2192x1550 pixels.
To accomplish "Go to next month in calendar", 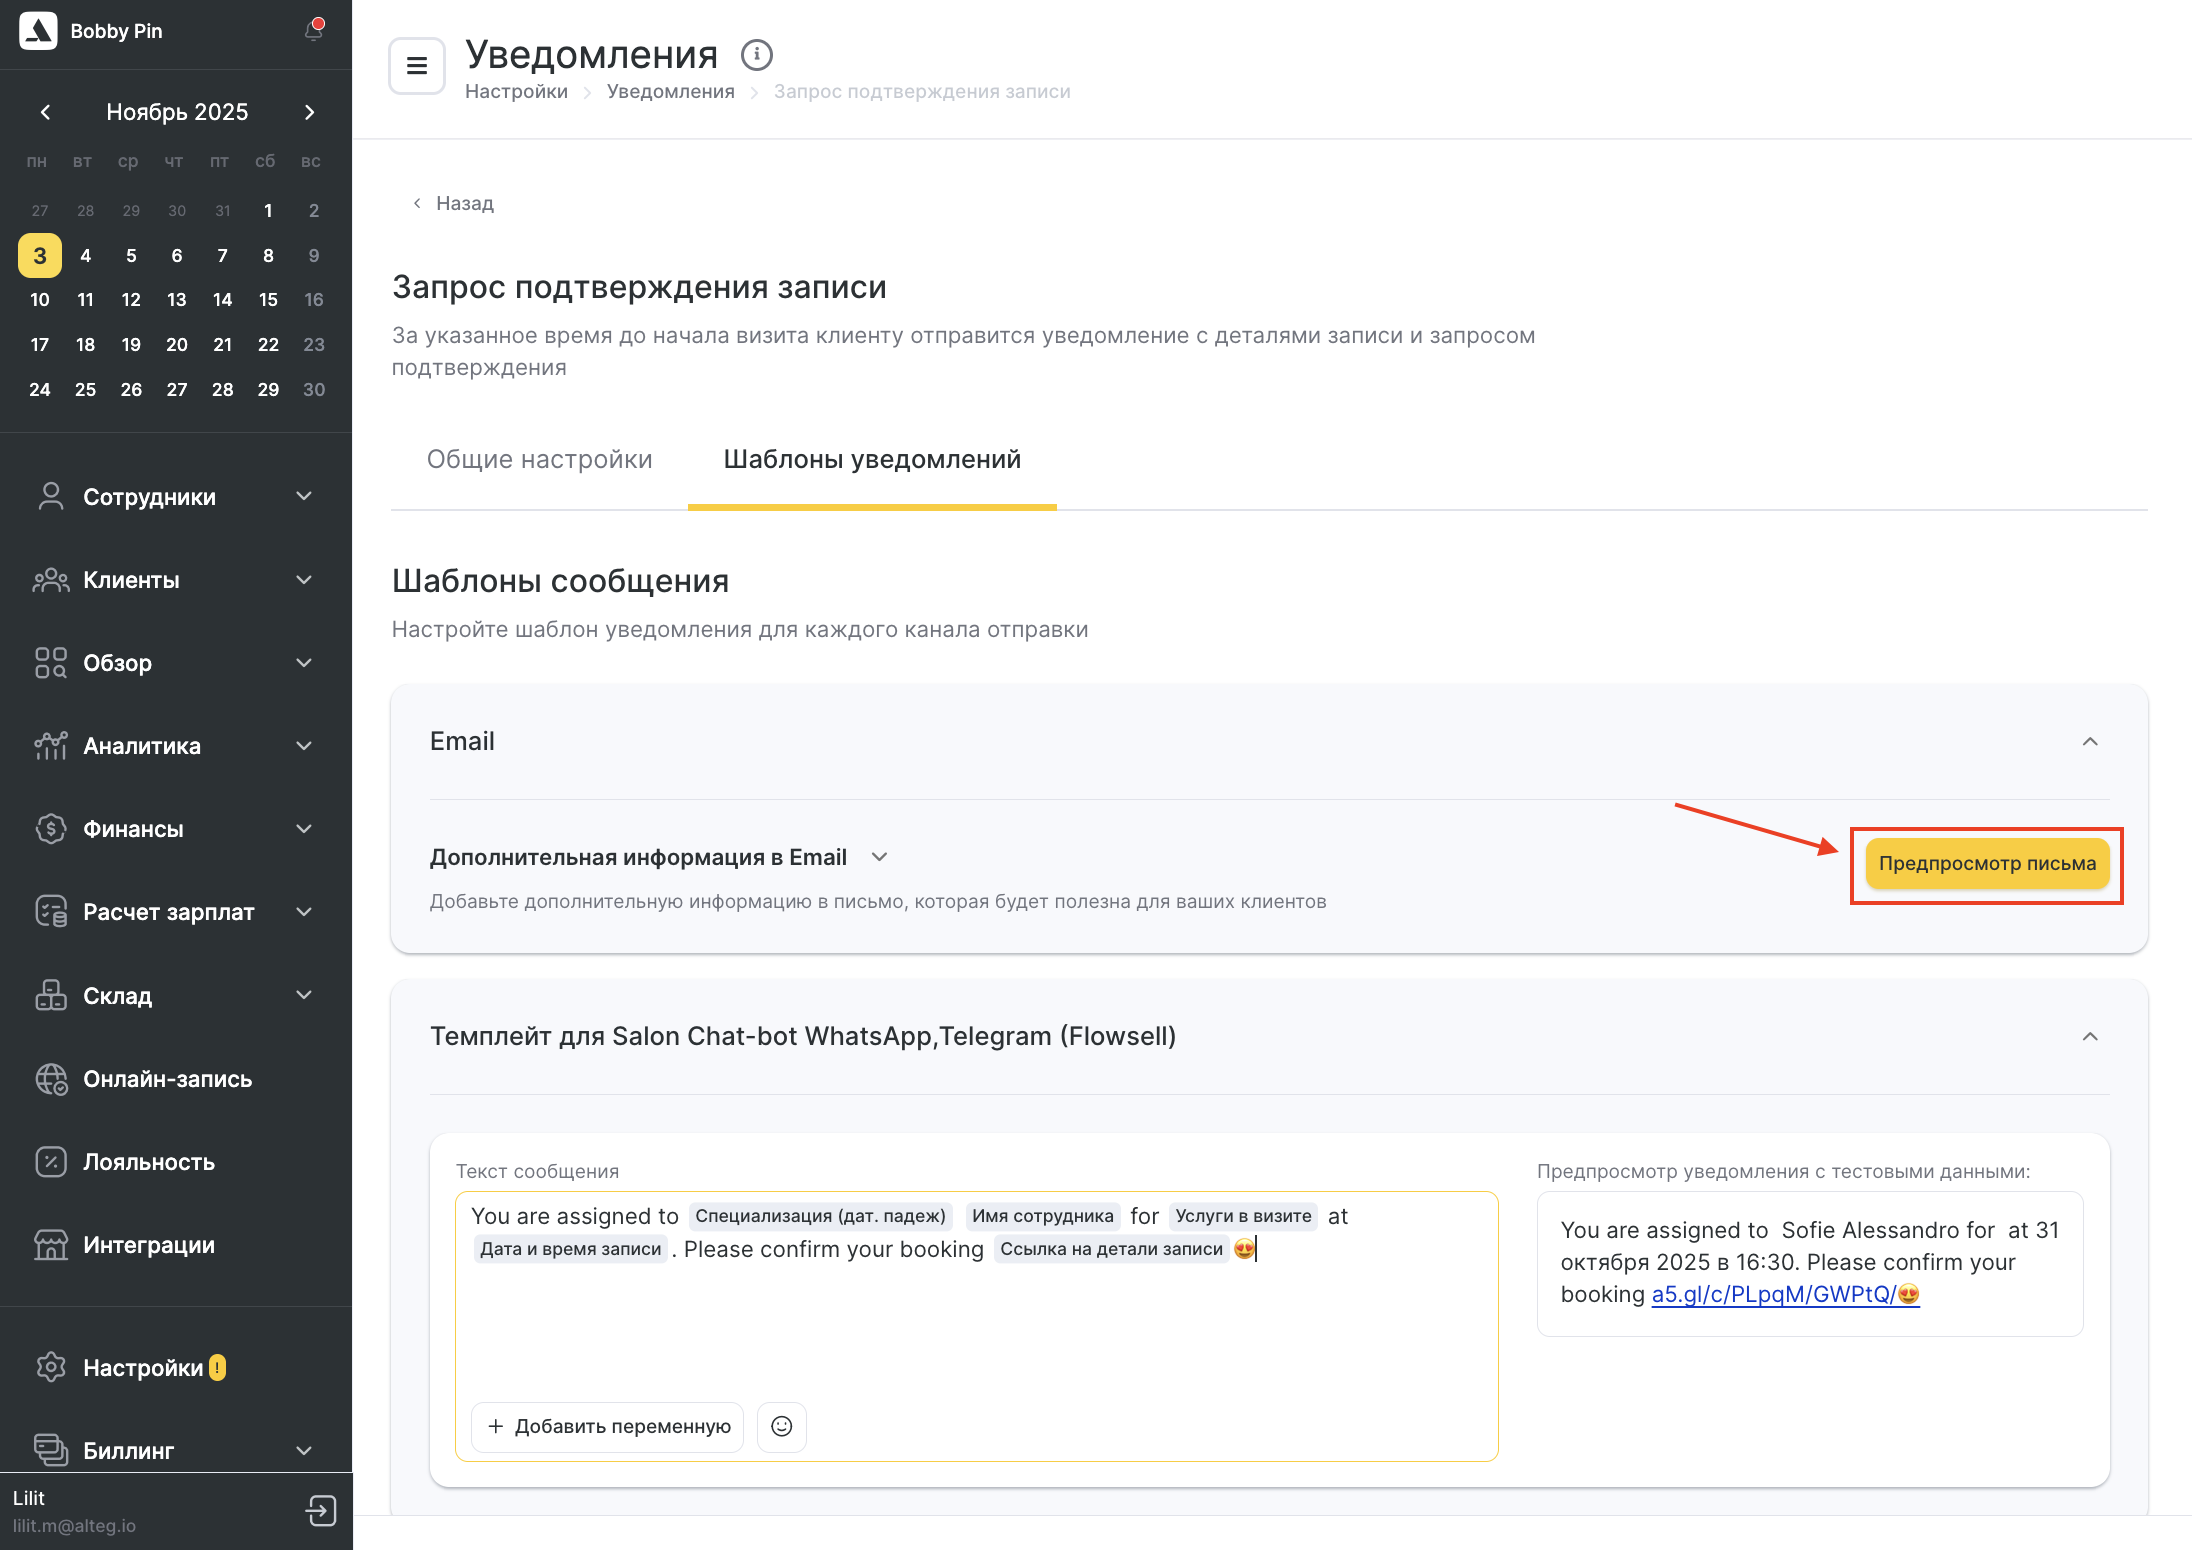I will pyautogui.click(x=309, y=112).
